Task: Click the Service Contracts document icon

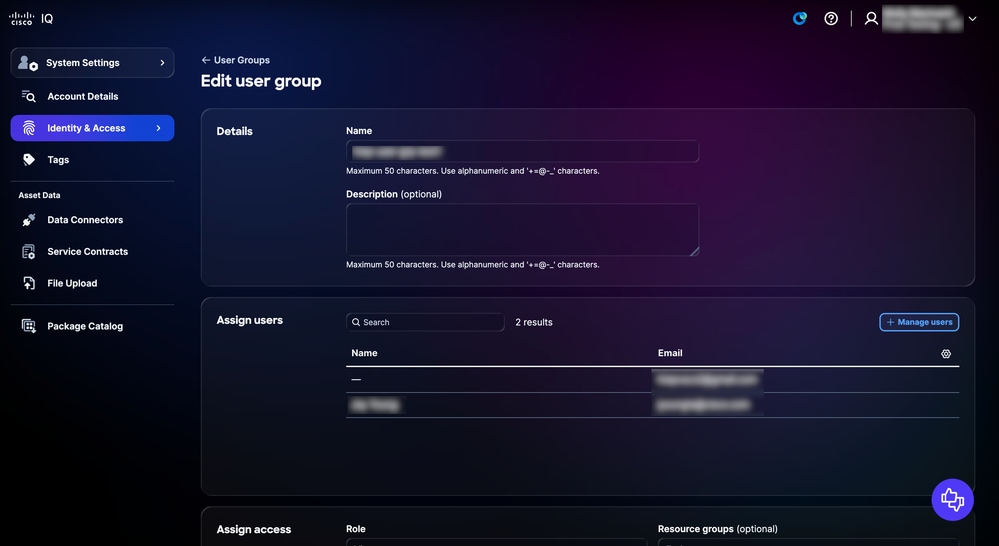Action: click(x=29, y=252)
